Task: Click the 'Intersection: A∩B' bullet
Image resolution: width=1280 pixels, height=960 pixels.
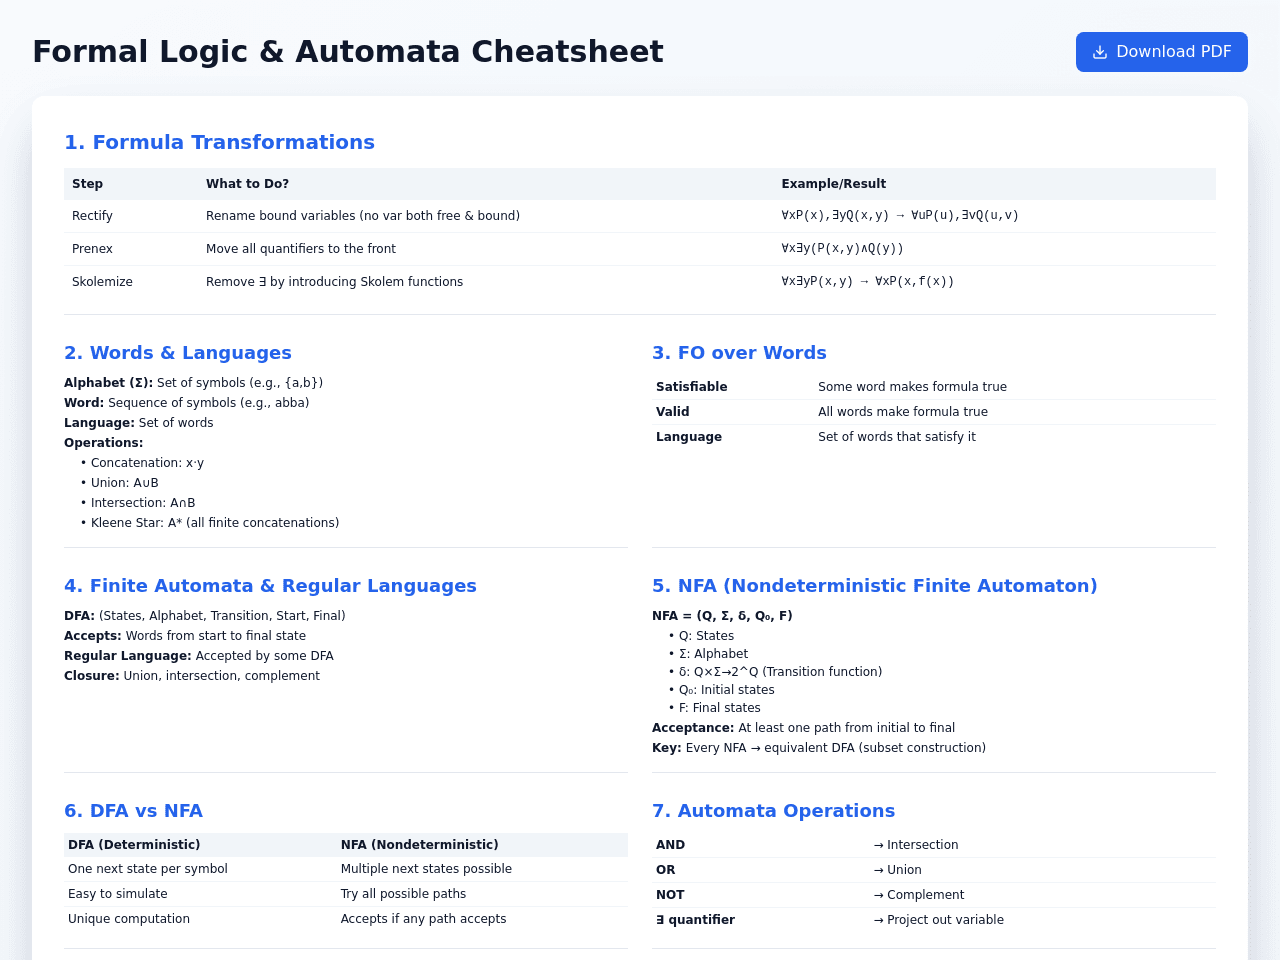Action: (x=138, y=503)
